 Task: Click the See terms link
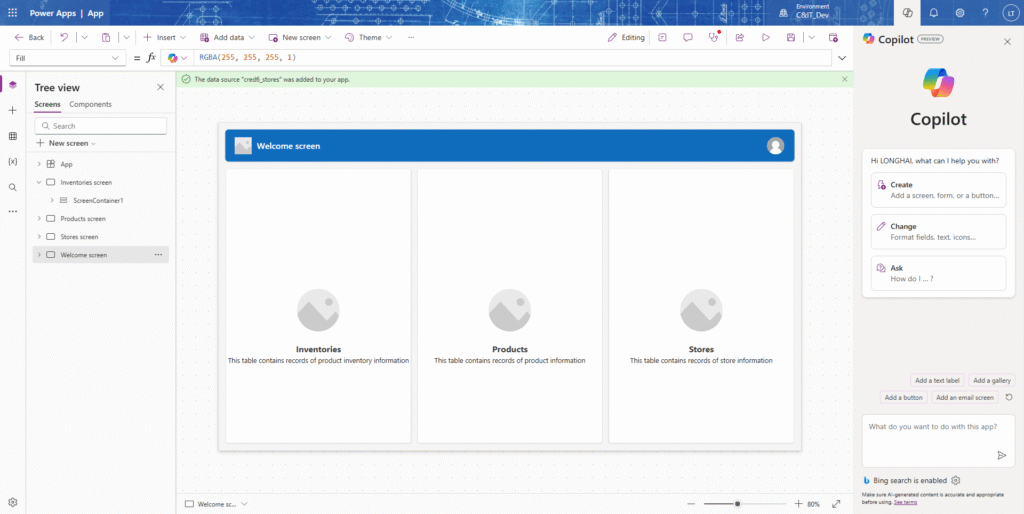point(903,502)
